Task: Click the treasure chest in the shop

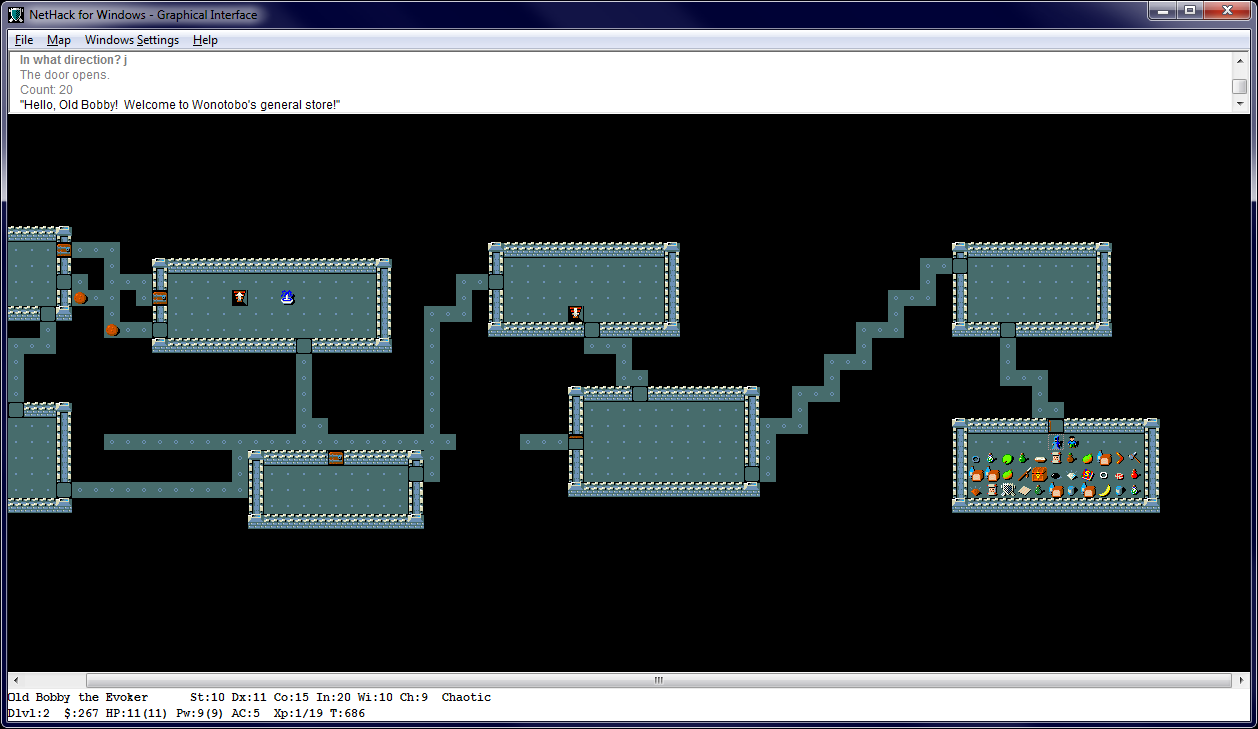Action: pyautogui.click(x=1040, y=474)
